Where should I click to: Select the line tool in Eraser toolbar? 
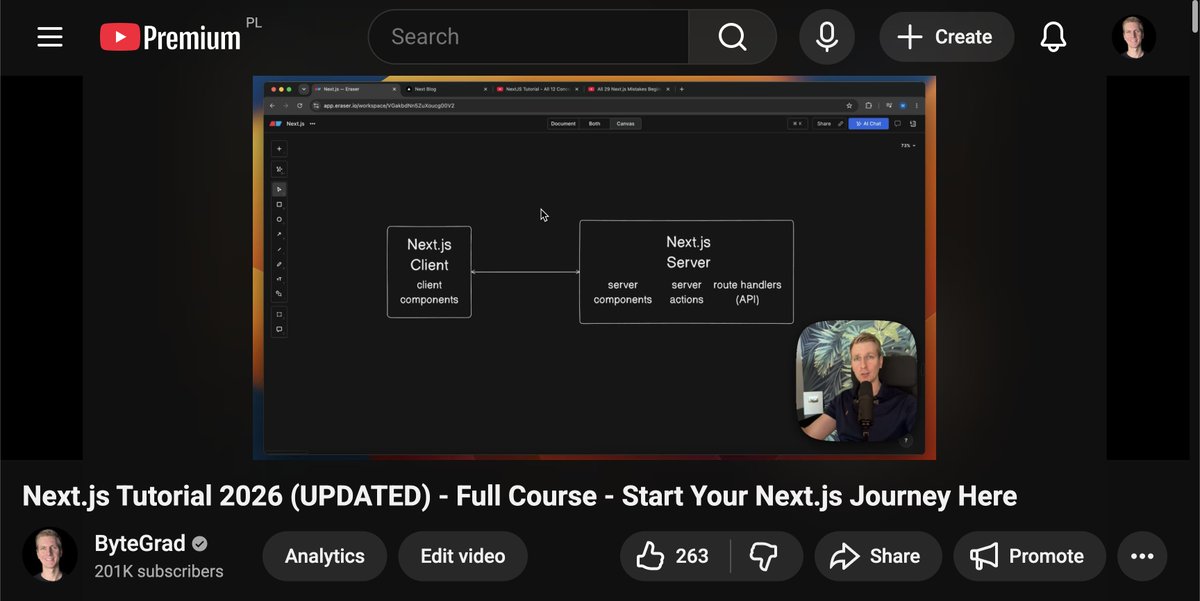(279, 249)
